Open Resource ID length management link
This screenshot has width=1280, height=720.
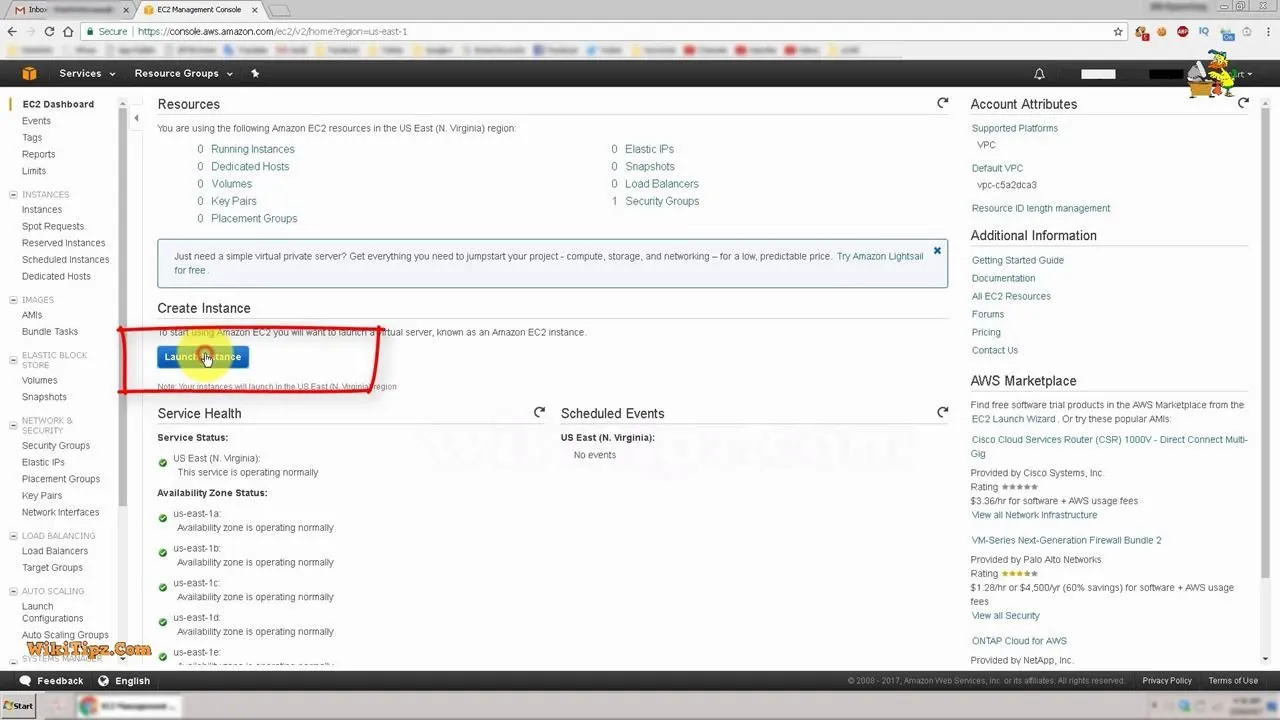click(1041, 208)
